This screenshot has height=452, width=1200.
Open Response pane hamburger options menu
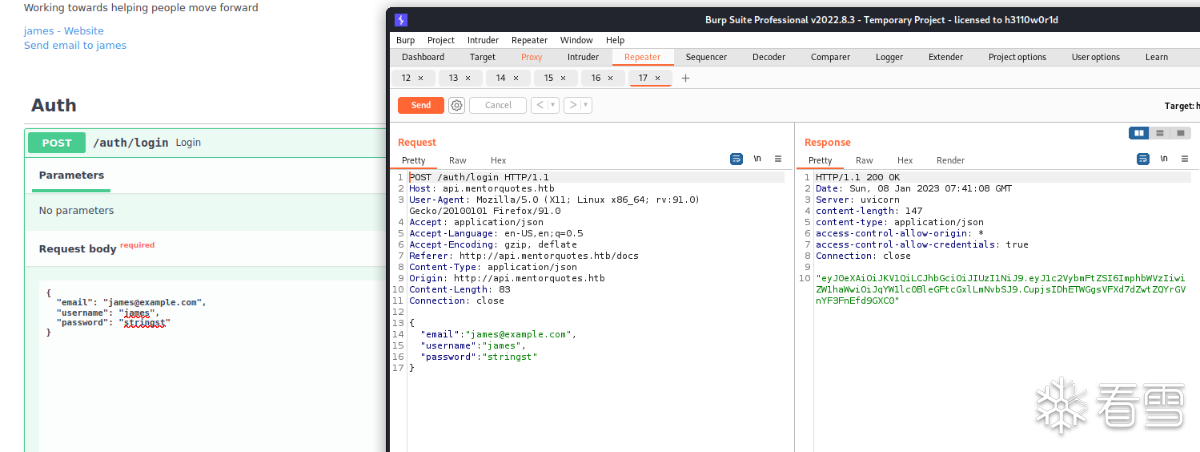pyautogui.click(x=1186, y=158)
